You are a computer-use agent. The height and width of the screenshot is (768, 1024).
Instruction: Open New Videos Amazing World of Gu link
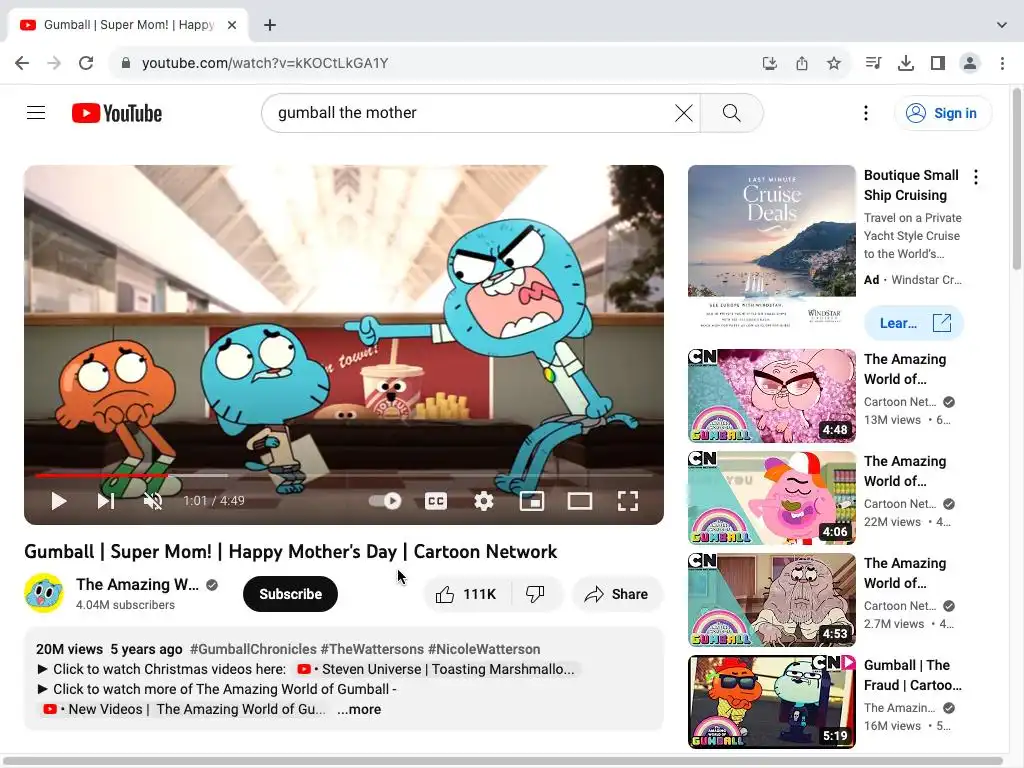coord(184,709)
